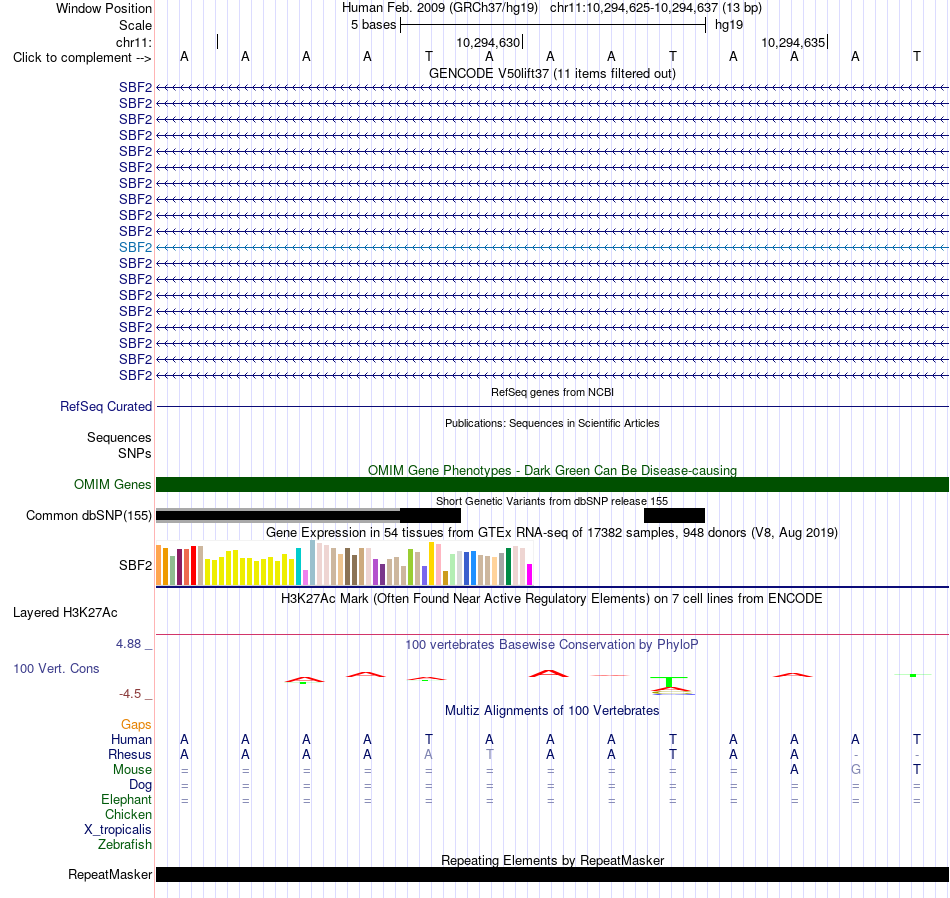This screenshot has height=898, width=950.
Task: Click the Human Feb. 2009 (GRCh37/hg19) position text
Action: coord(440,8)
